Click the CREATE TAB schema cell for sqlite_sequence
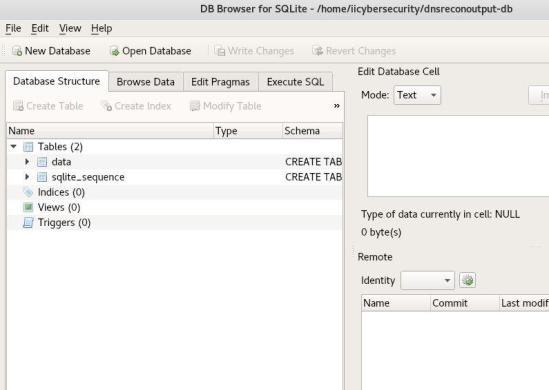Image resolution: width=549 pixels, height=390 pixels. click(313, 177)
